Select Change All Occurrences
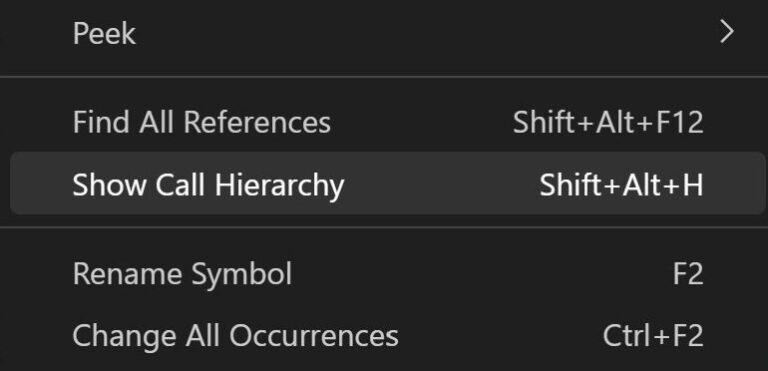The height and width of the screenshot is (371, 768). tap(384, 336)
